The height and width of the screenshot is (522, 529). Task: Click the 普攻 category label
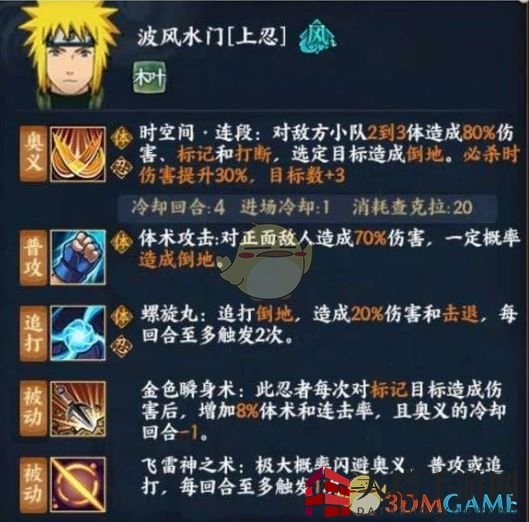coord(33,258)
